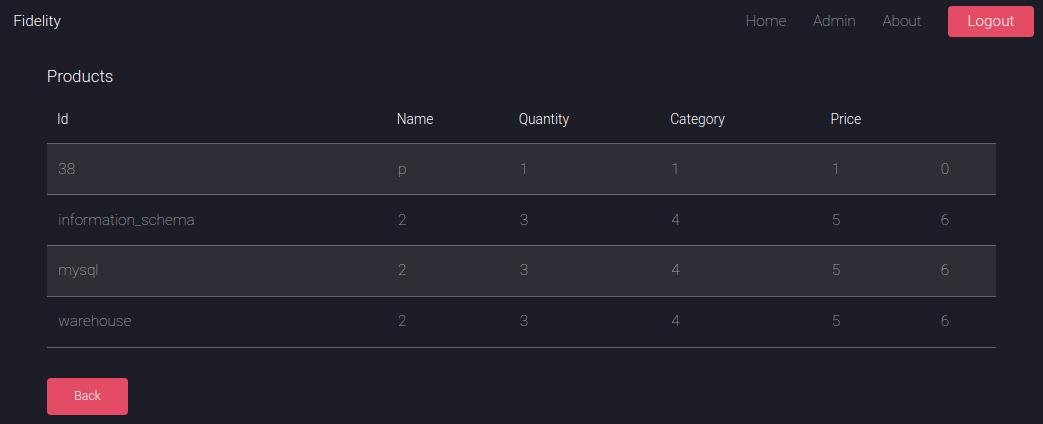Image resolution: width=1043 pixels, height=424 pixels.
Task: Click the information_schema cell
Action: point(126,220)
